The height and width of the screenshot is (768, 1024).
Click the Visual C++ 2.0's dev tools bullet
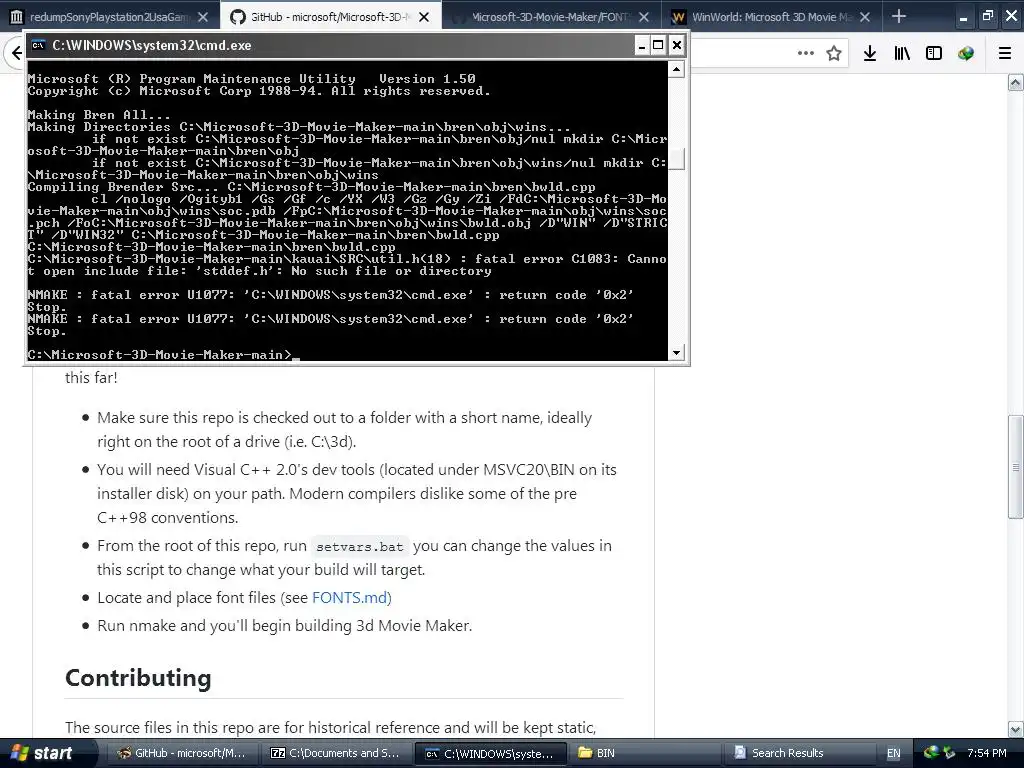357,494
